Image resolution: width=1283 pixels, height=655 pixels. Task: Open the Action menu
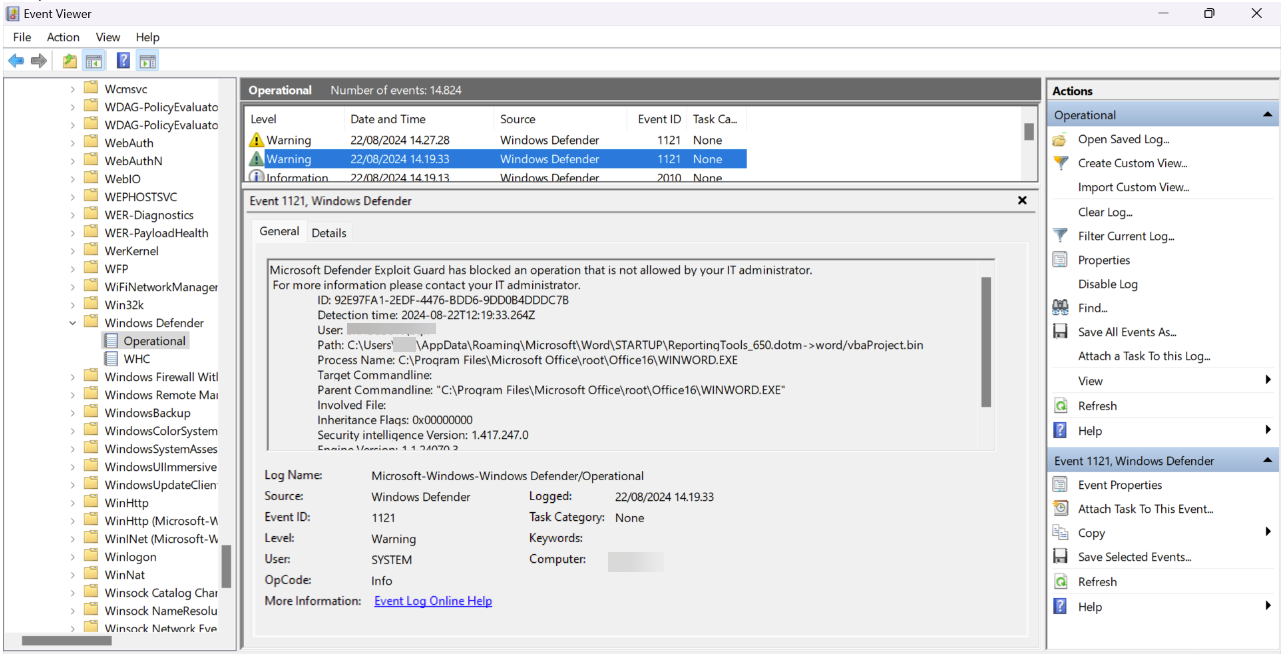tap(63, 37)
